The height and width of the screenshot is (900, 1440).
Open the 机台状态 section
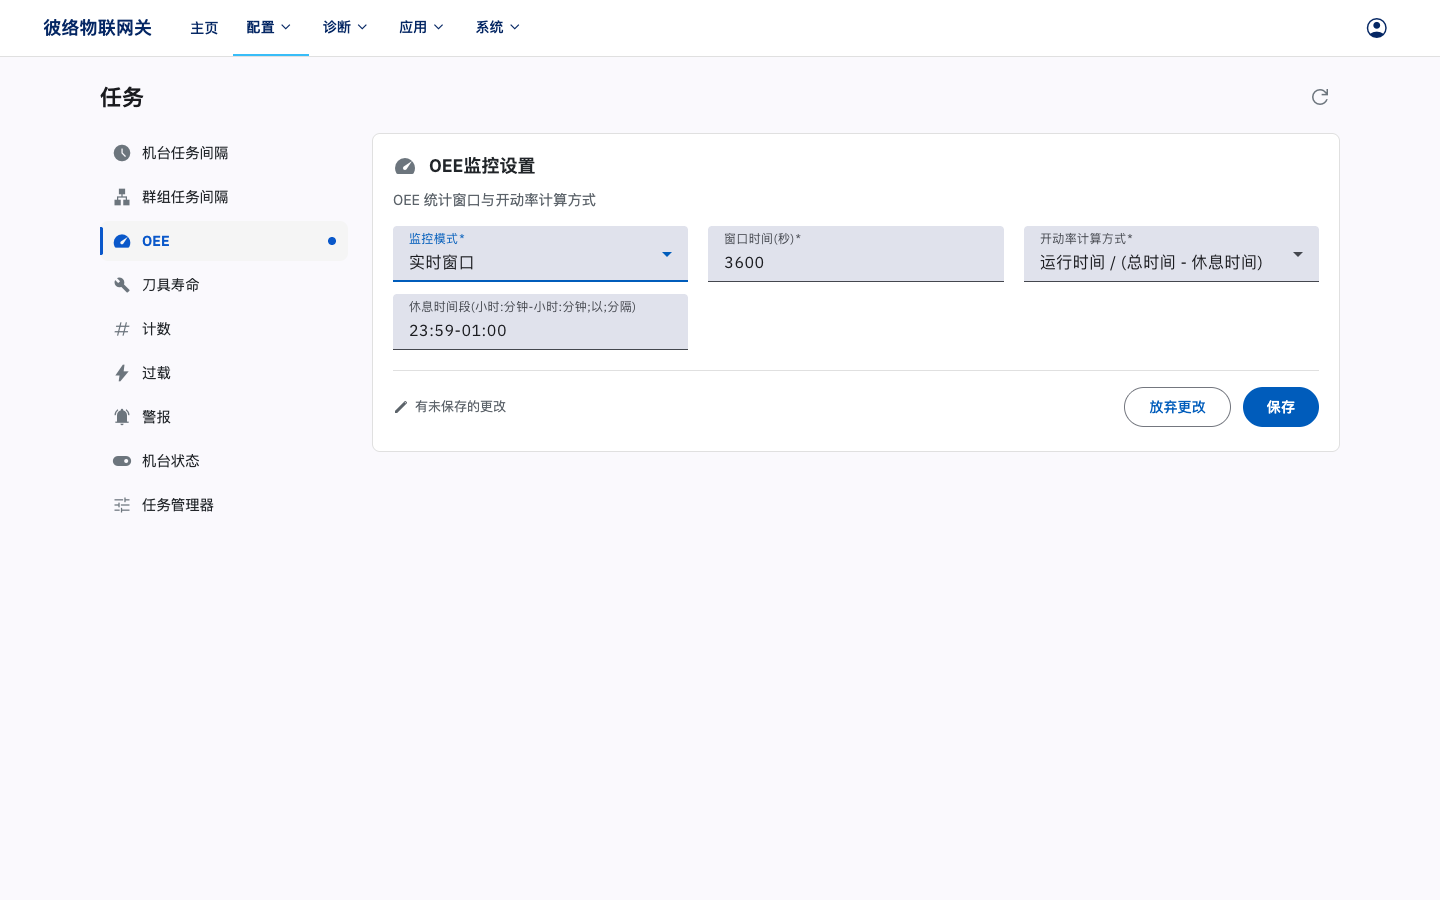224,461
